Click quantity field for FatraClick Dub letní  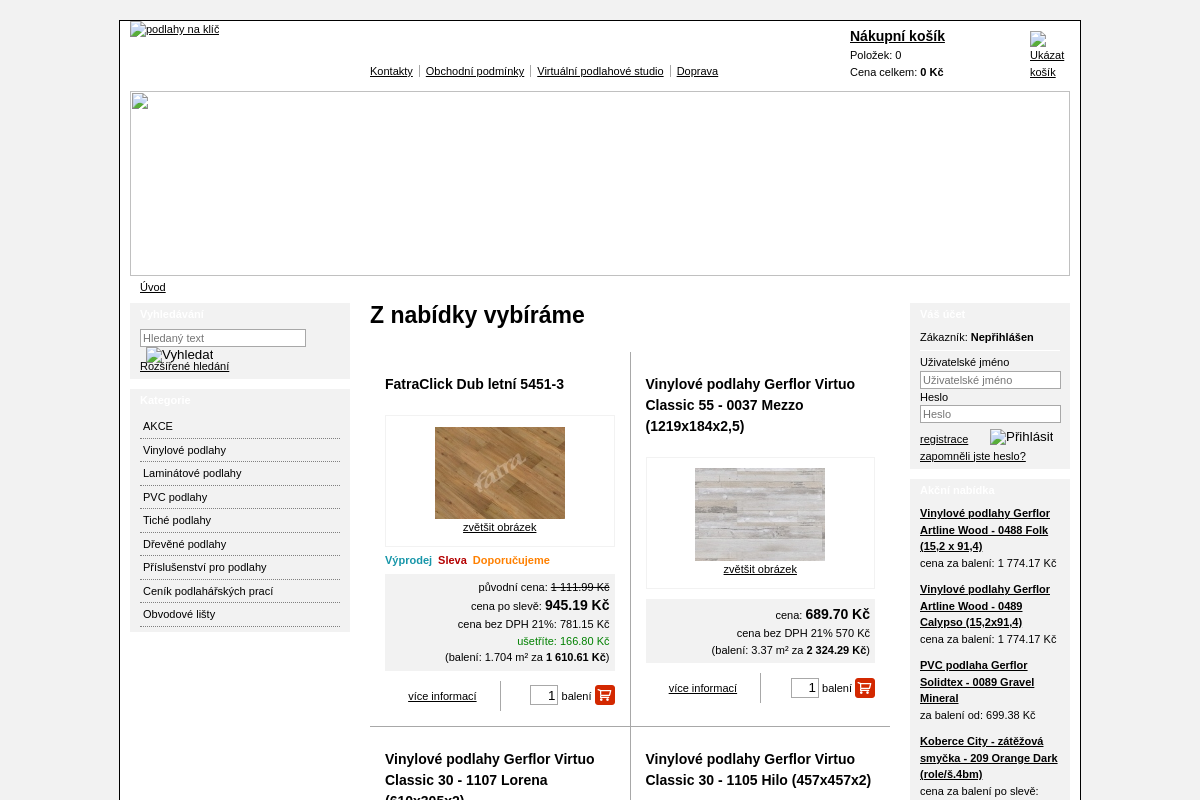tap(544, 695)
